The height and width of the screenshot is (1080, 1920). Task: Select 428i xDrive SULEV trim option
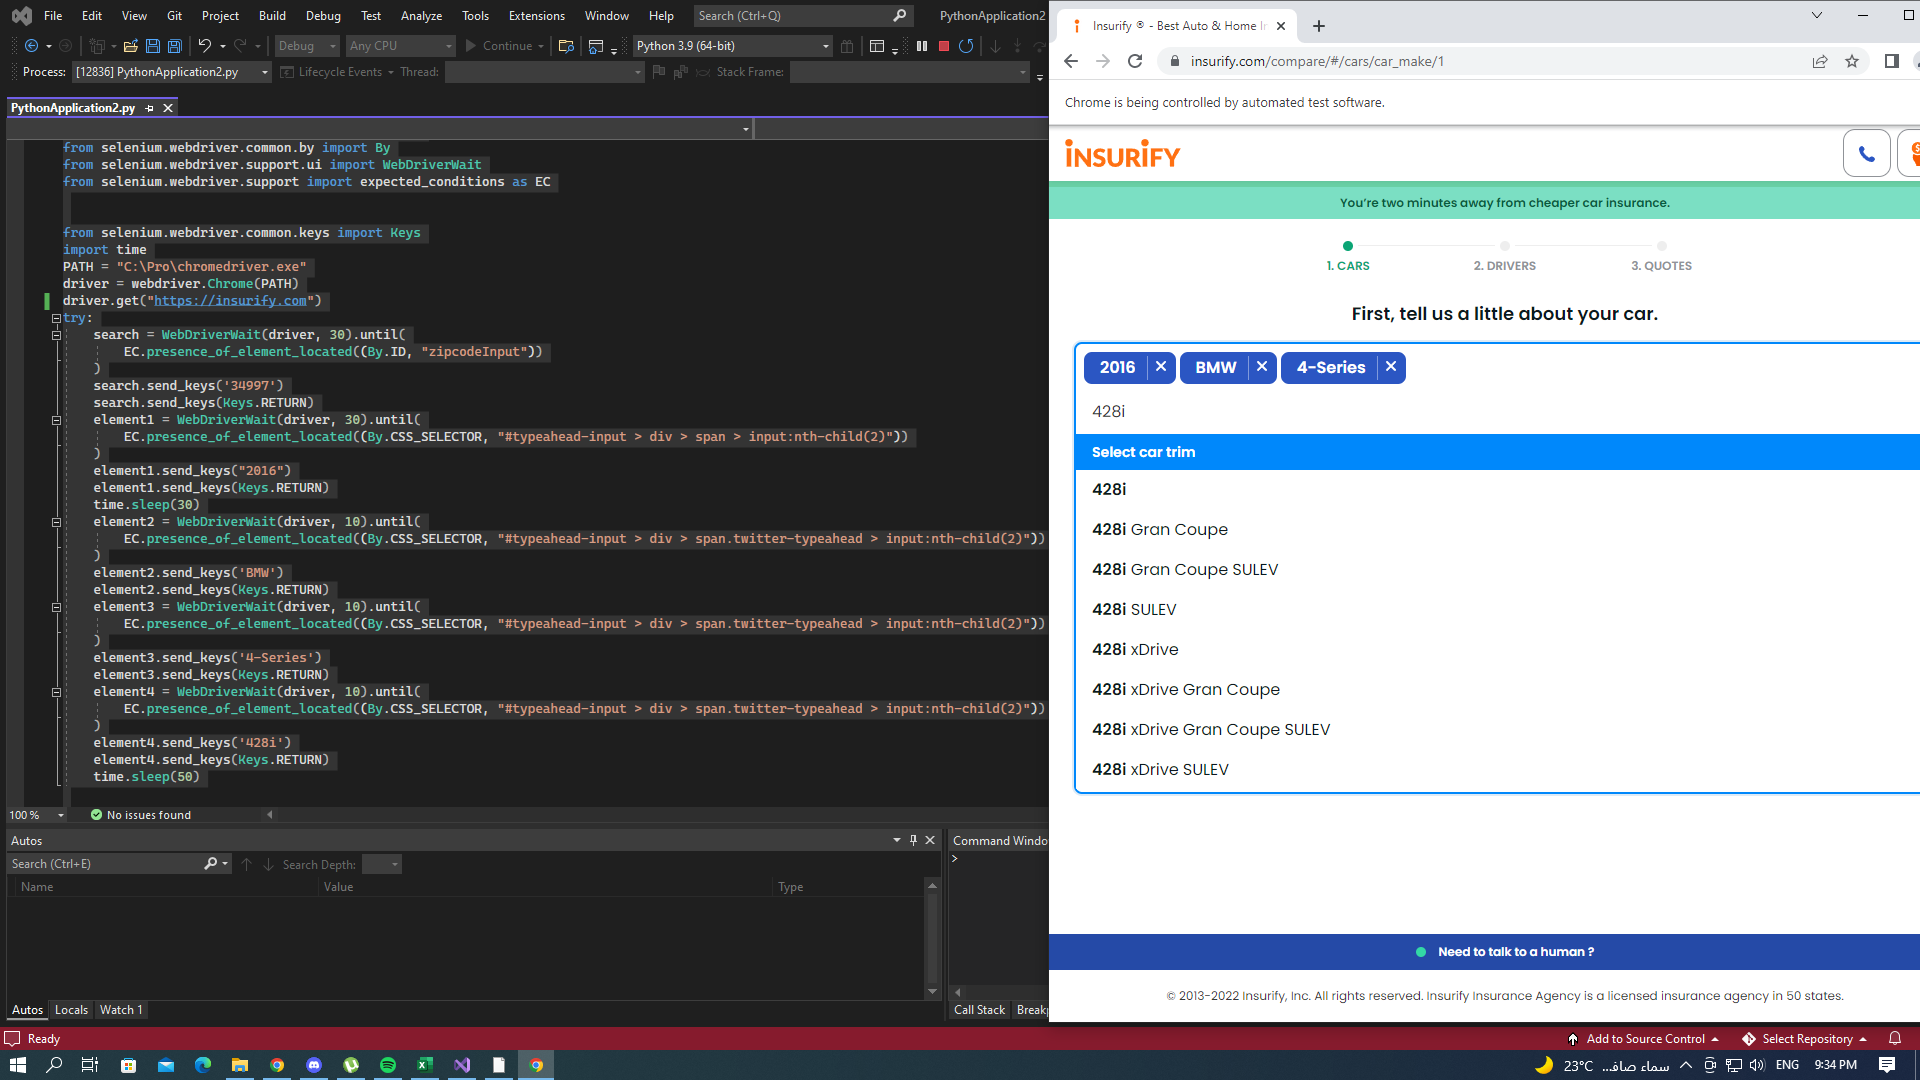click(1498, 769)
